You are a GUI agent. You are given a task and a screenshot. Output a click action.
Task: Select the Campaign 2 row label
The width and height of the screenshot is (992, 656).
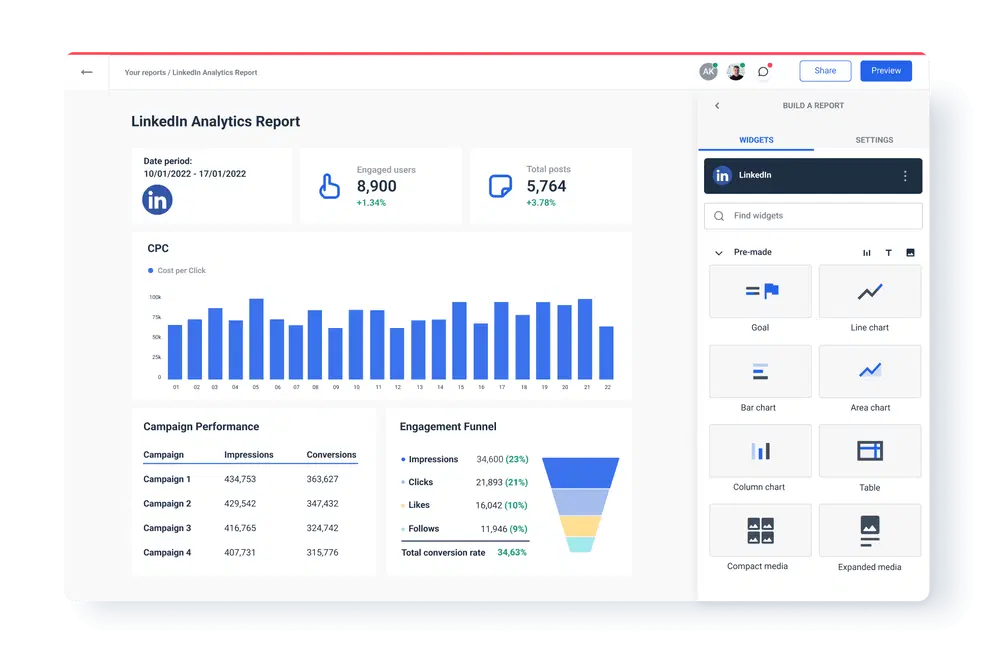(x=167, y=504)
